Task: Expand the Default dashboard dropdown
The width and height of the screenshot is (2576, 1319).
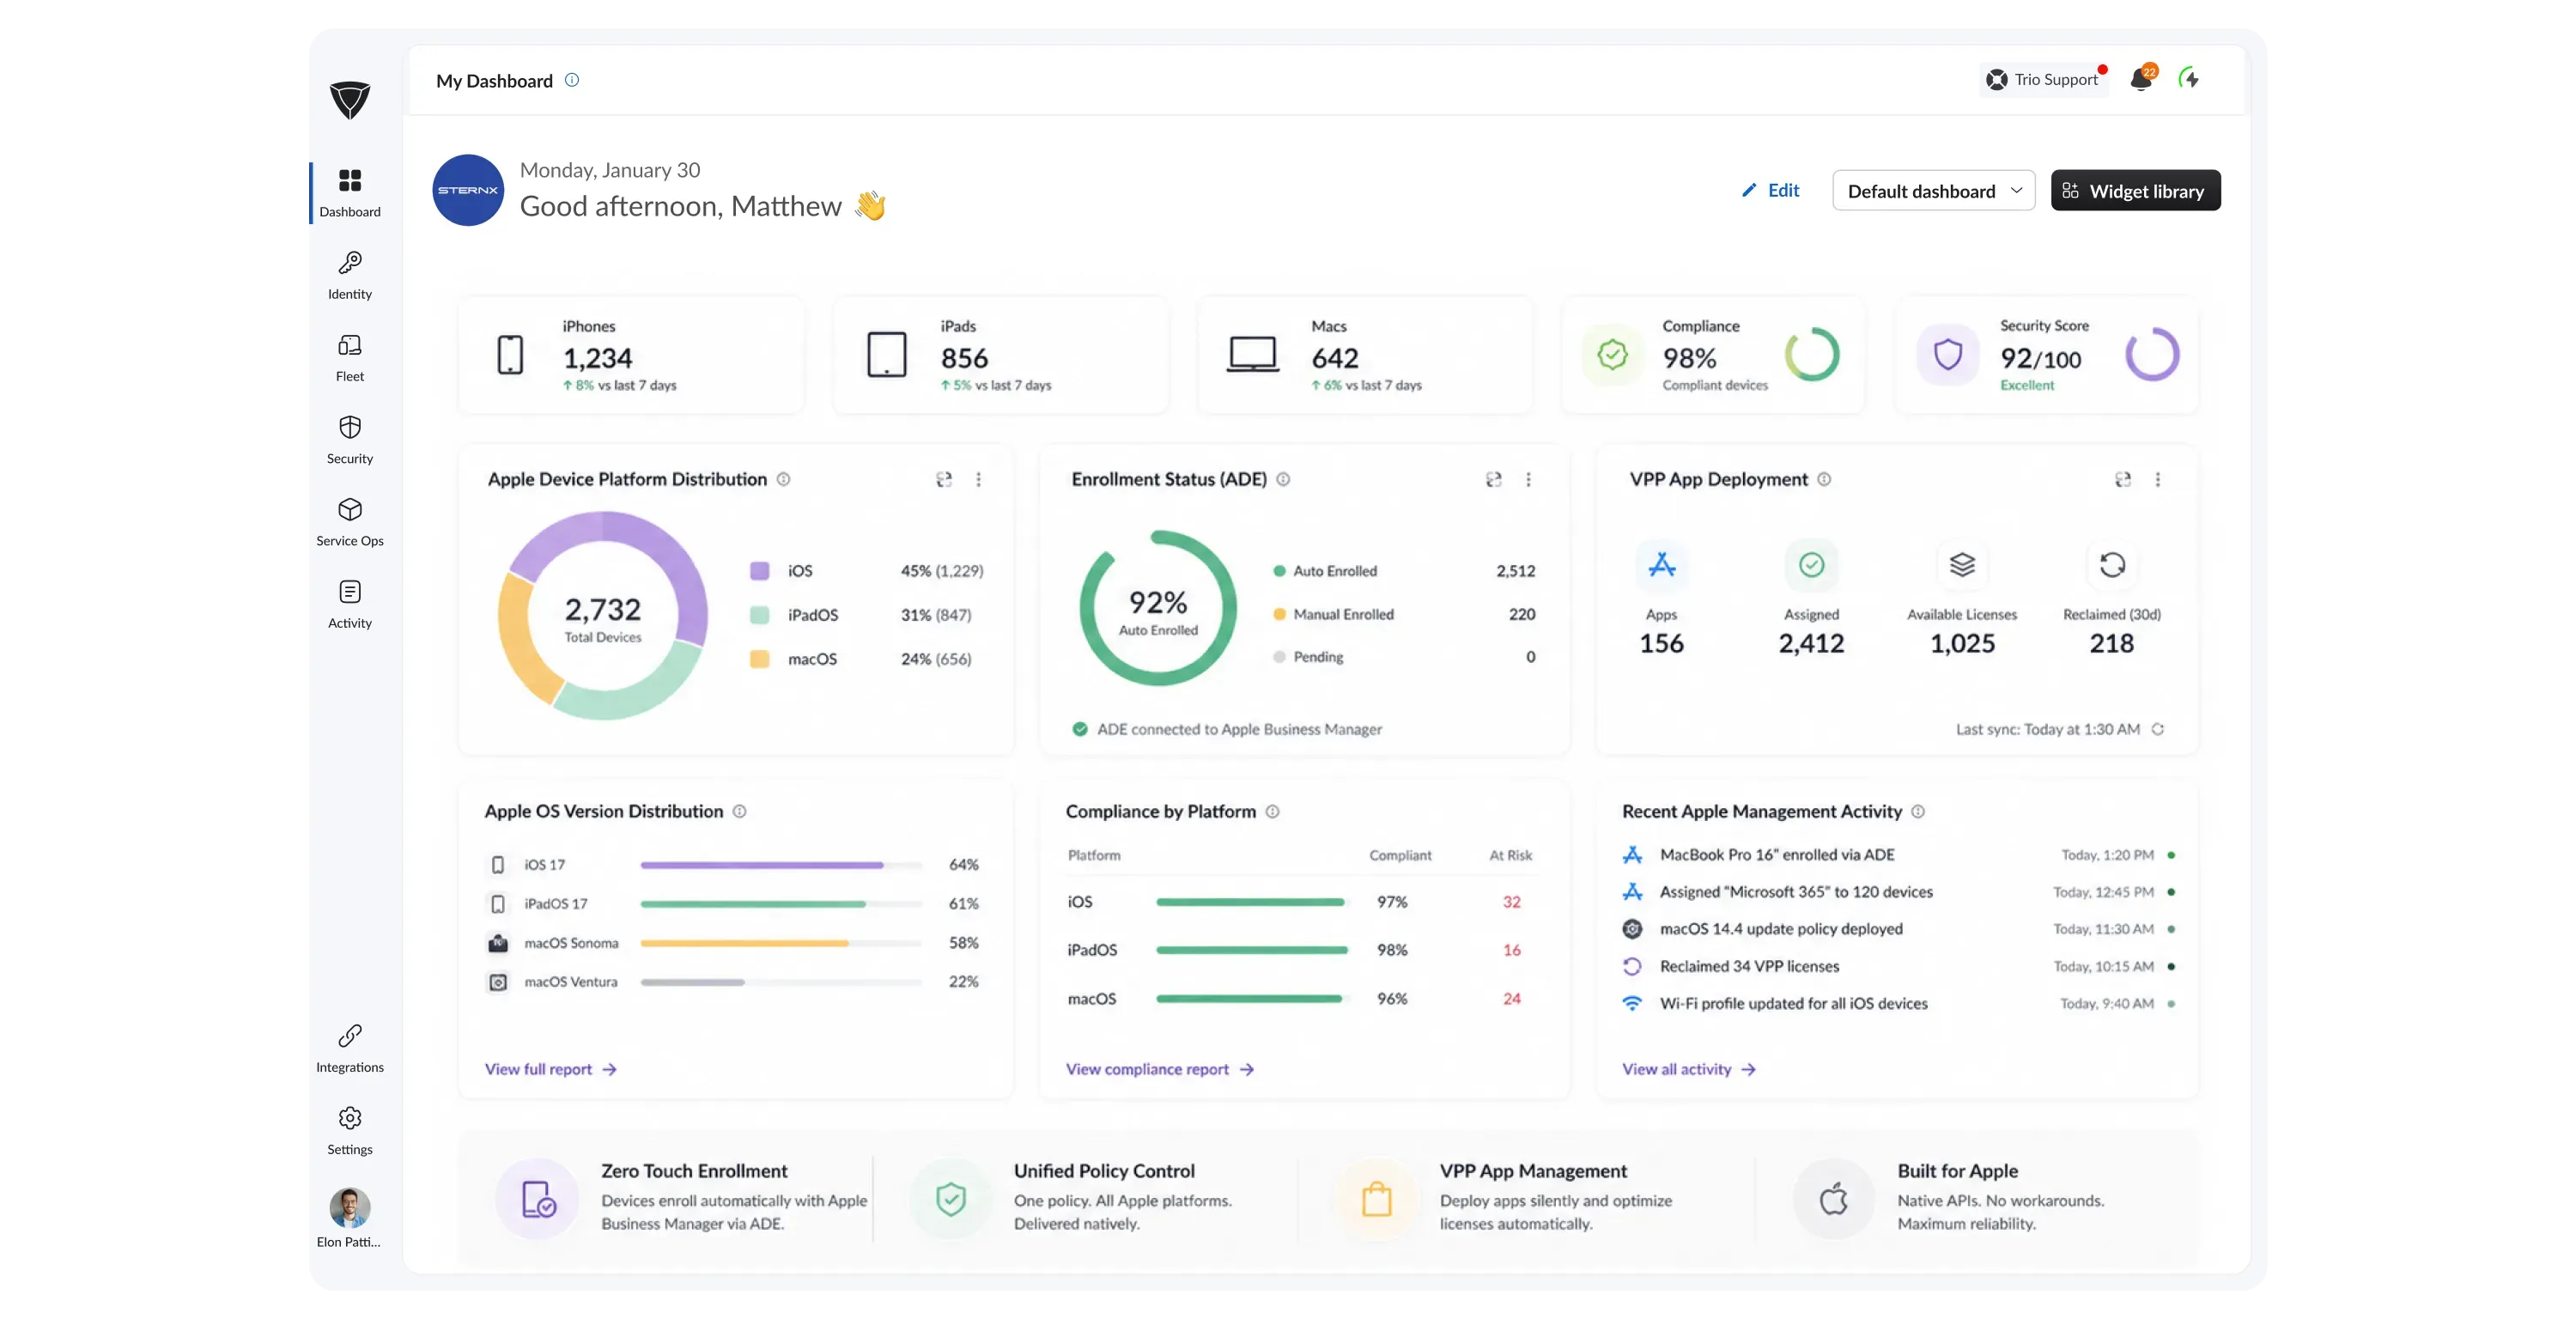Action: tap(1933, 190)
